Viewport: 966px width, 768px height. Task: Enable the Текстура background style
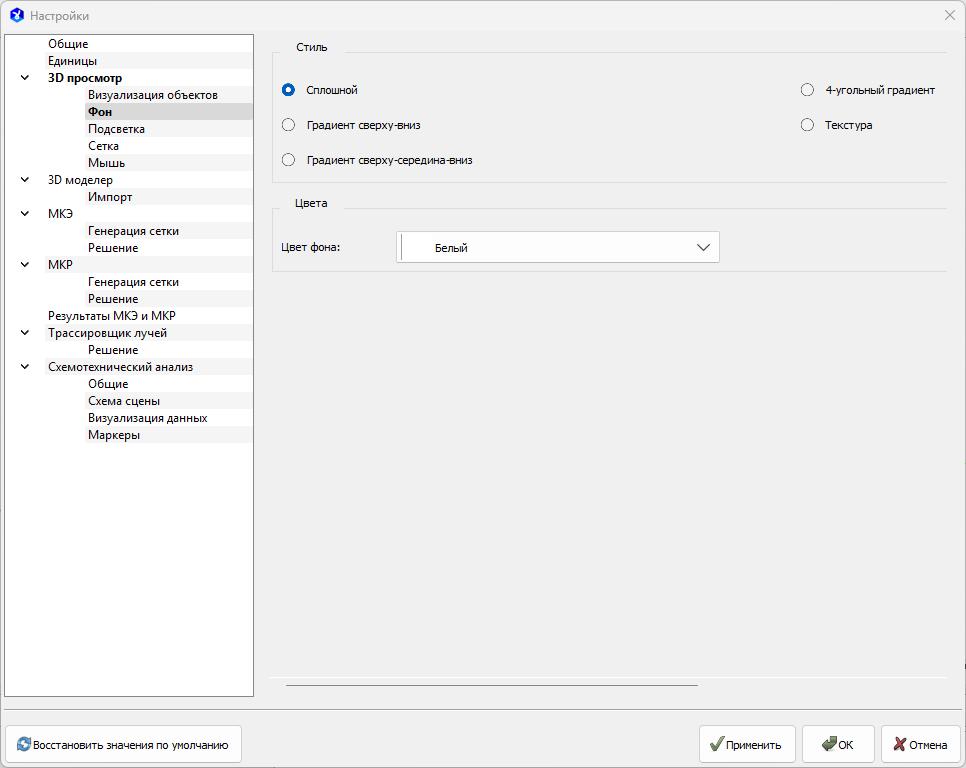(808, 125)
